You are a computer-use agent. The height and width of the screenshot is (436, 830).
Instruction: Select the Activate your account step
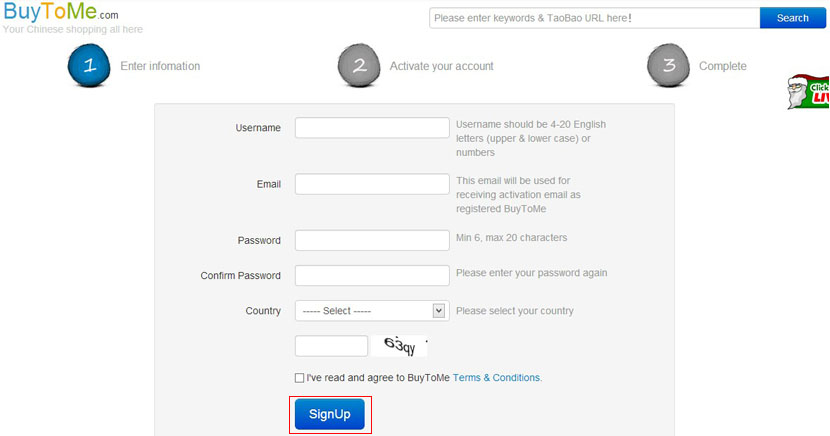(x=441, y=66)
